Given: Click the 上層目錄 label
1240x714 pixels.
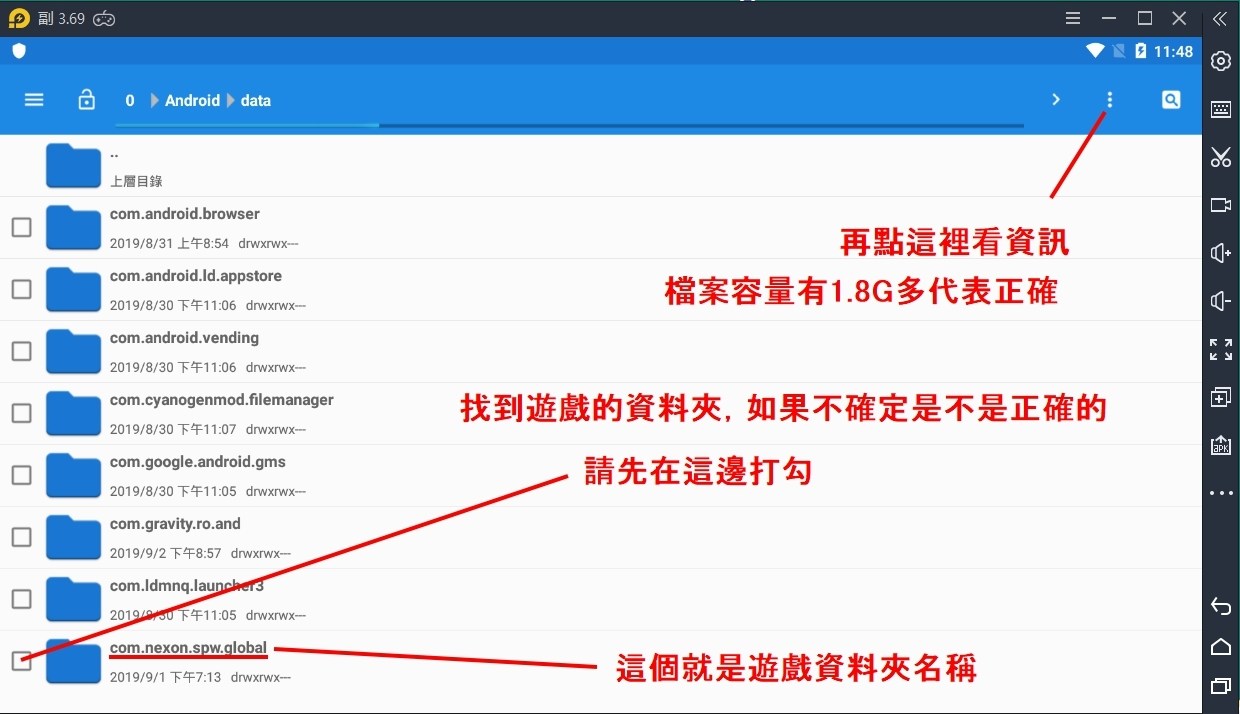Looking at the screenshot, I should [136, 182].
